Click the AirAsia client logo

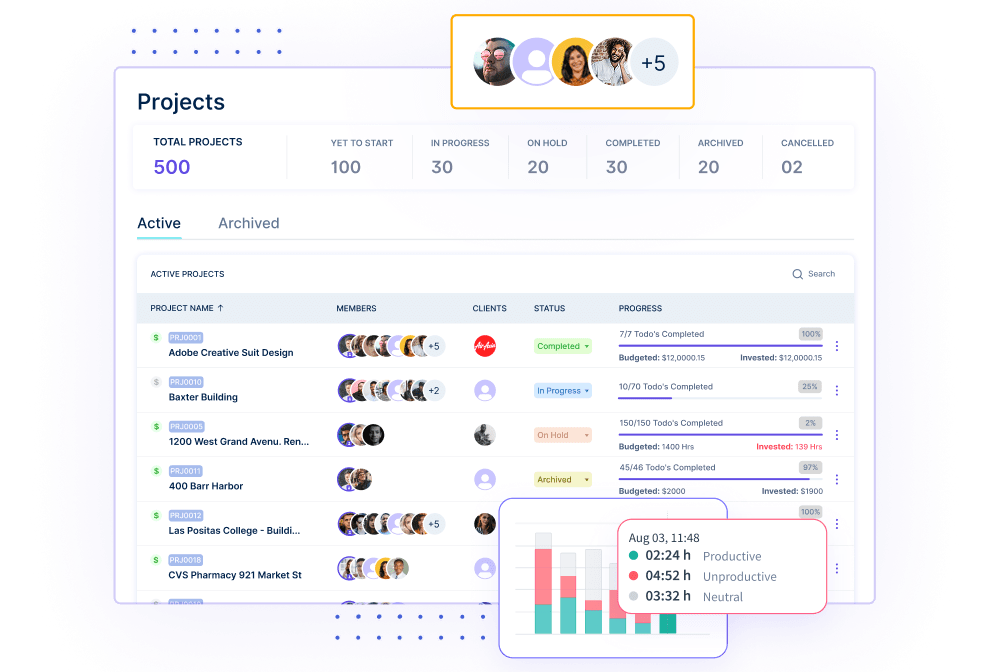[485, 346]
